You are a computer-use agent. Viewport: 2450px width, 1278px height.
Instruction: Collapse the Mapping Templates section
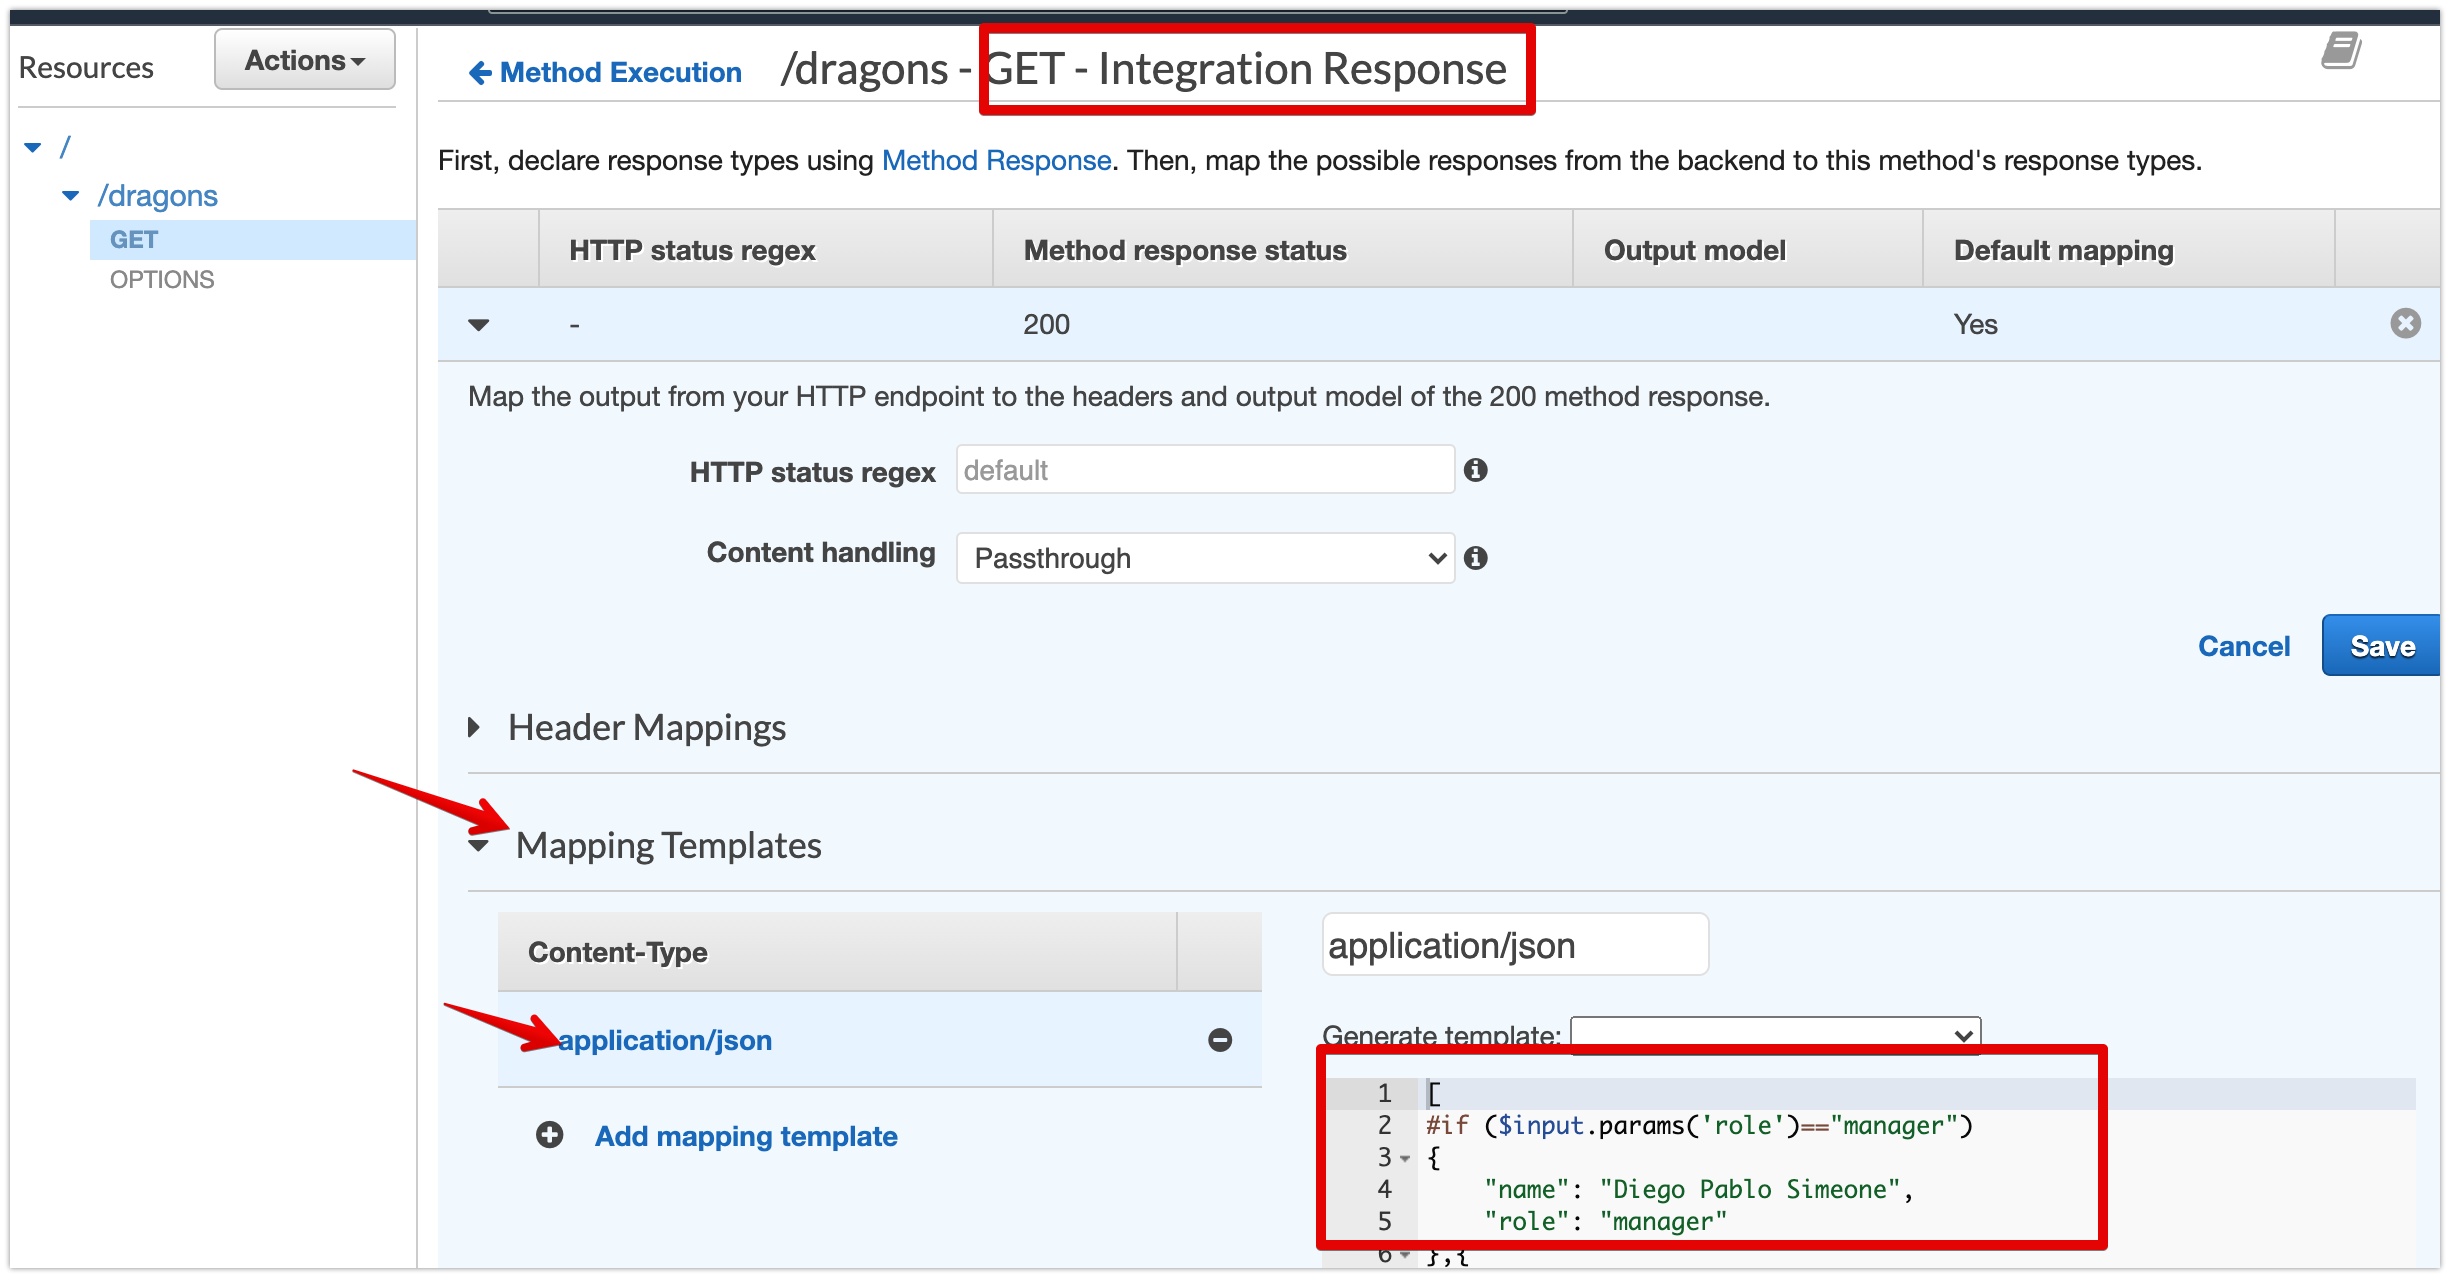[478, 845]
